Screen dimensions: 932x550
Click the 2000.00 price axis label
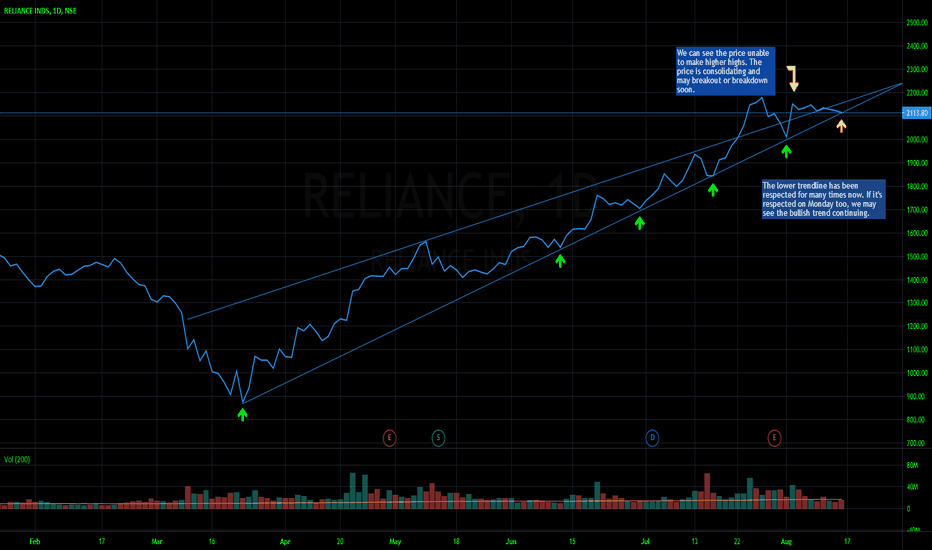(x=917, y=139)
